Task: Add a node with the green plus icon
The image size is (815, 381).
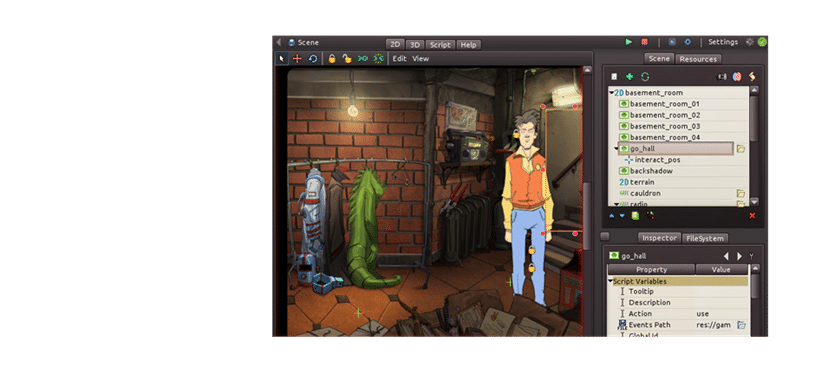Action: [629, 76]
